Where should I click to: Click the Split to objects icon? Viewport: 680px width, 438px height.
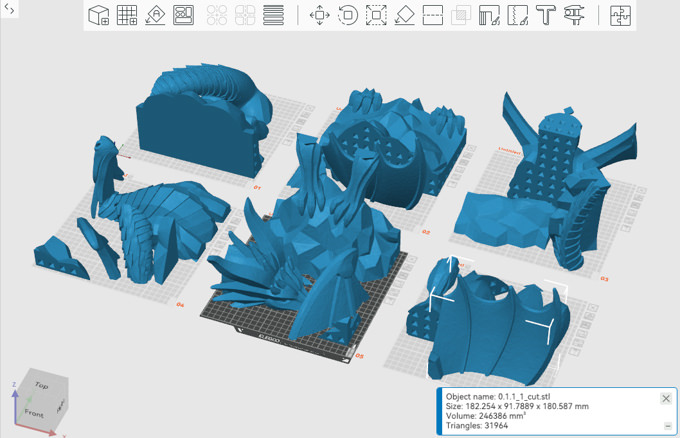[x=216, y=15]
